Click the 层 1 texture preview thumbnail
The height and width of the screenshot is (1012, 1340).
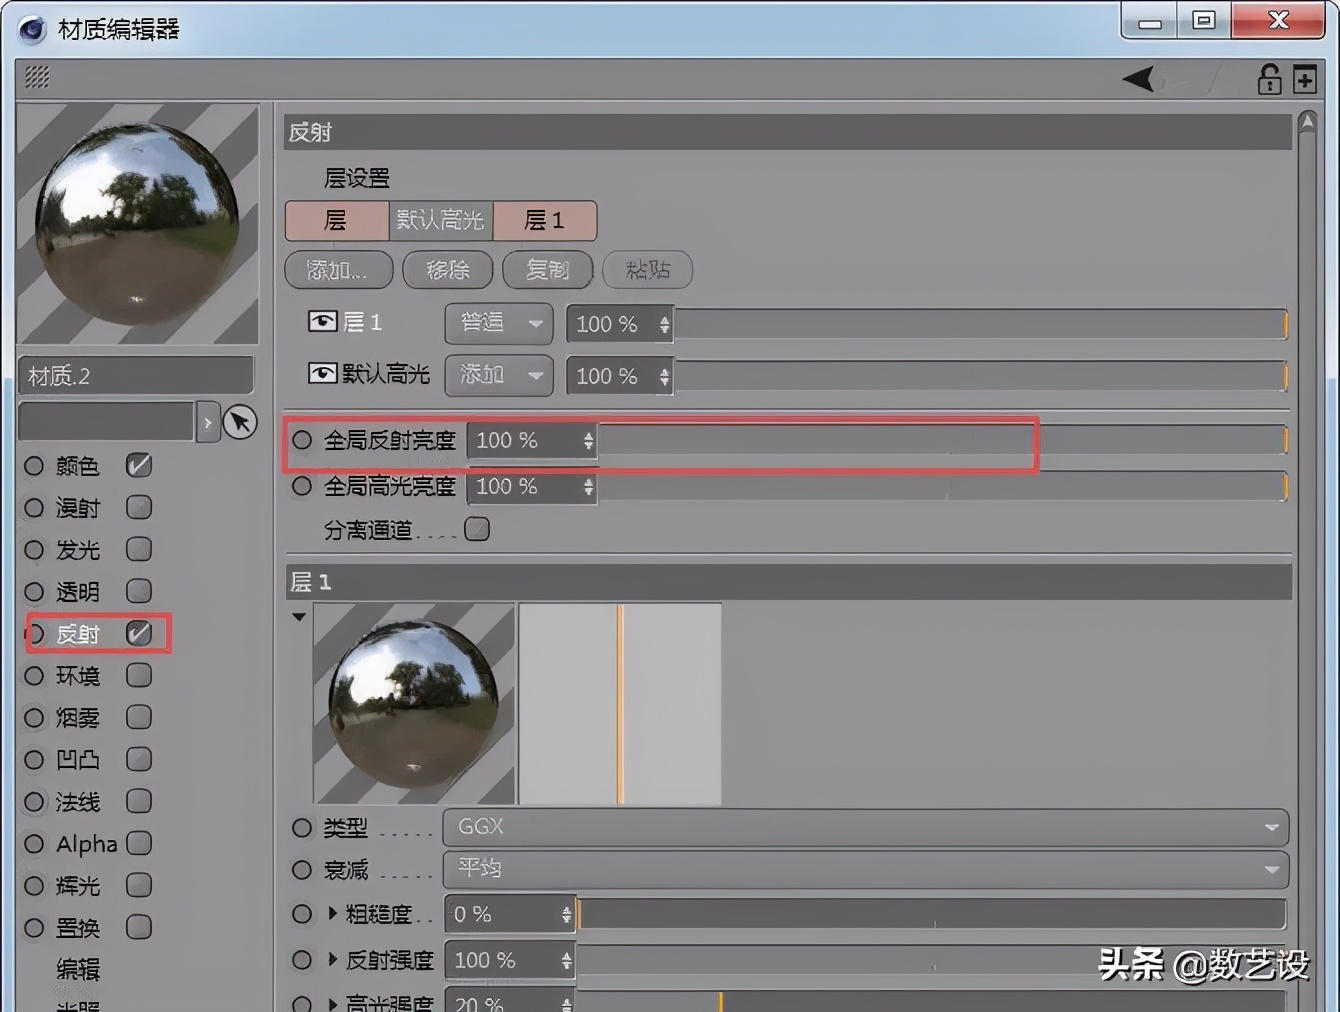(x=414, y=702)
